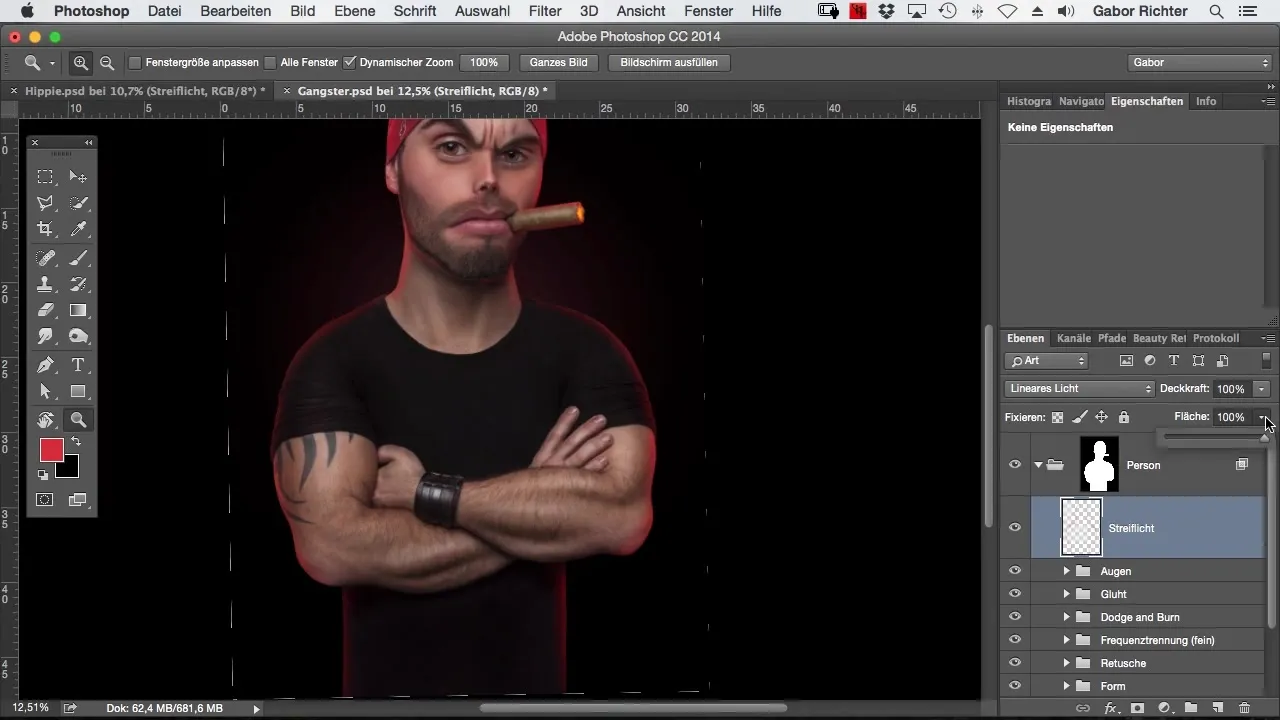Select the Pen tool
This screenshot has height=720, width=1280.
pos(45,365)
